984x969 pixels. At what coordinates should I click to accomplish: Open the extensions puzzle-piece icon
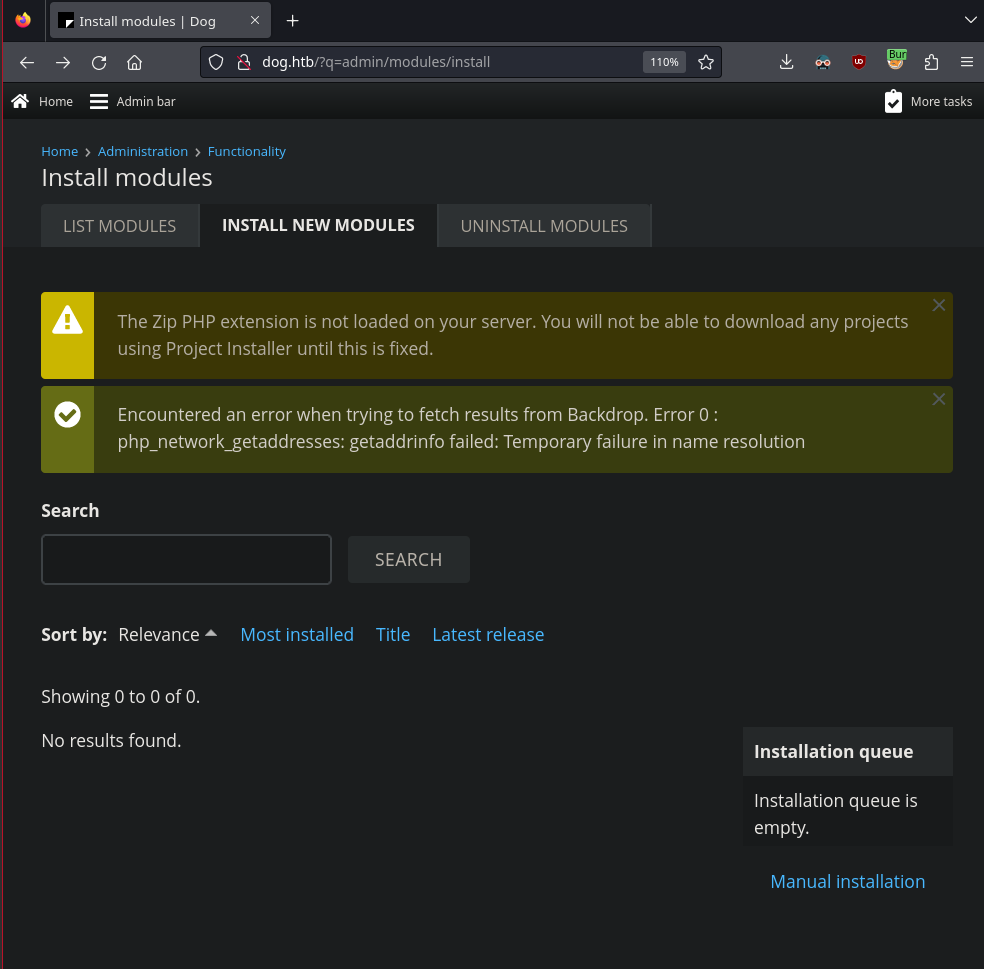[931, 62]
